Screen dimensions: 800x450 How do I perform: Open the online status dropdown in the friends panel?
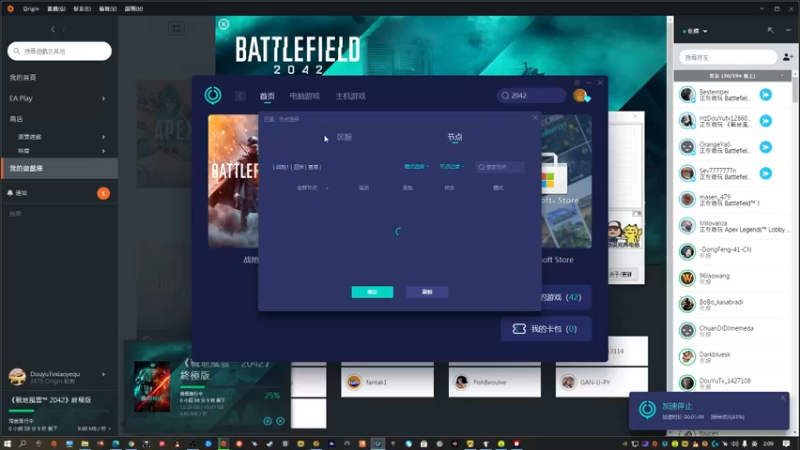(x=695, y=31)
